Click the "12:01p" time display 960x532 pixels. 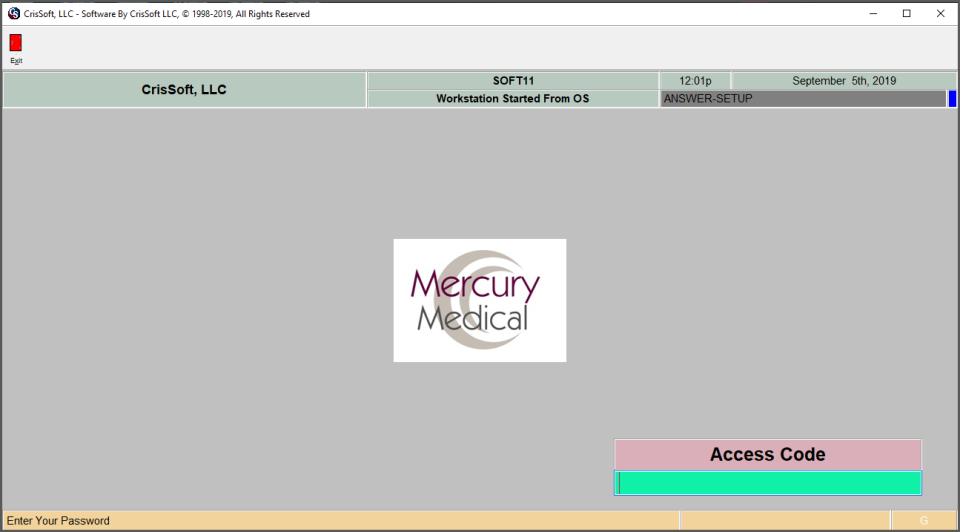coord(695,81)
